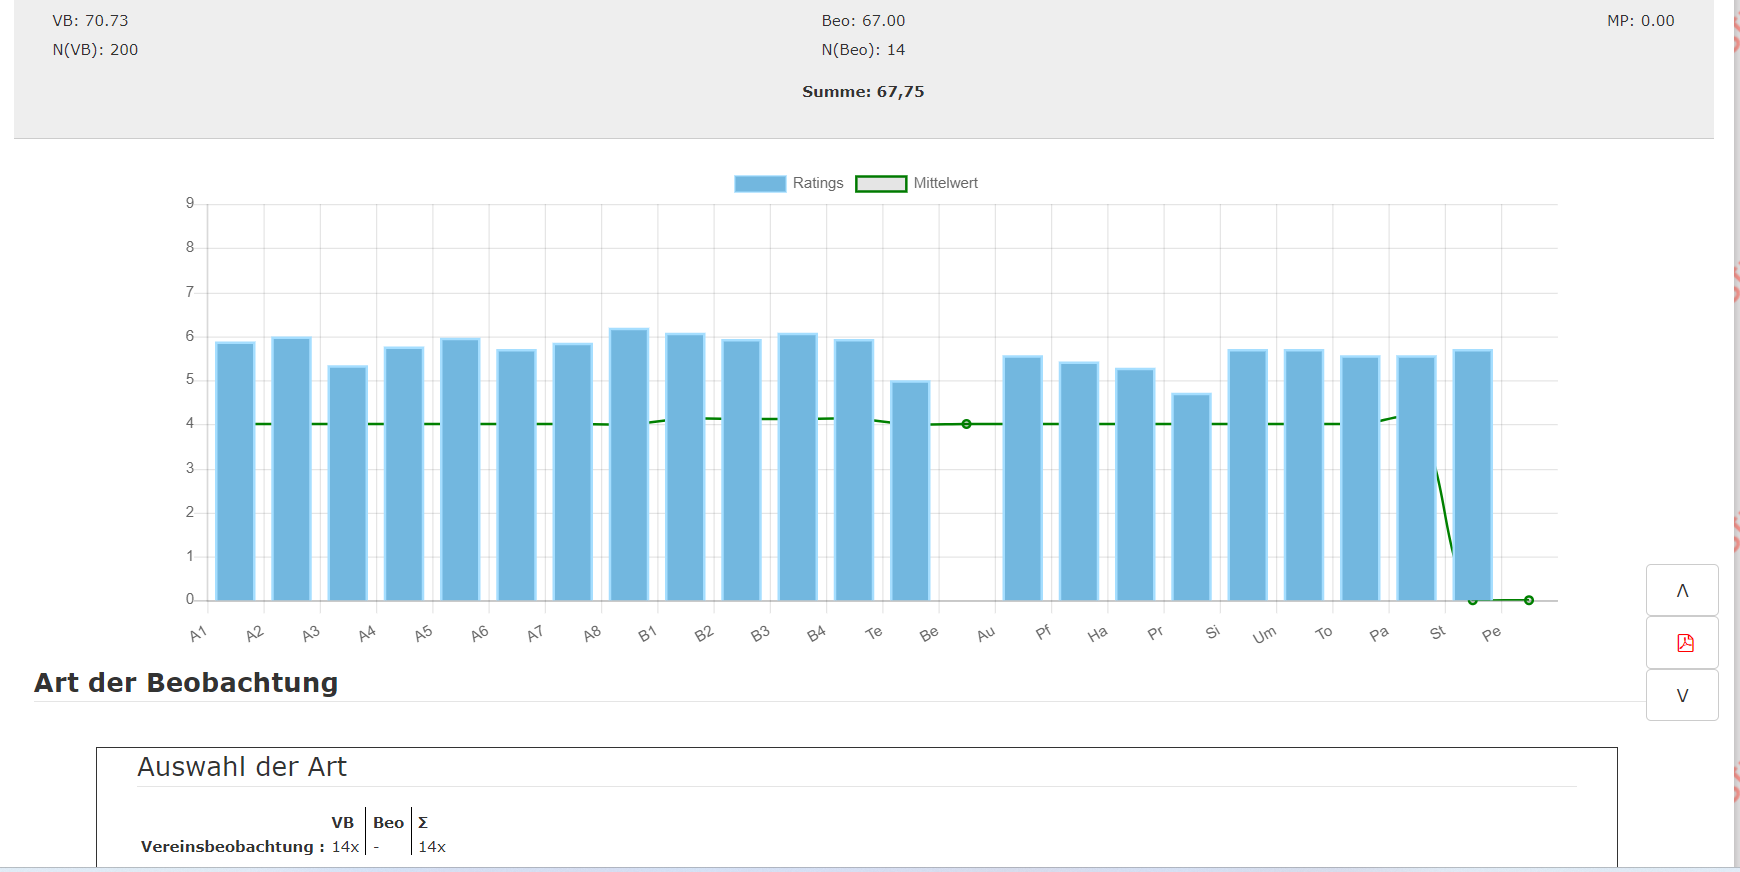Click the B1 ratings bar
1740x872 pixels.
pyautogui.click(x=685, y=467)
